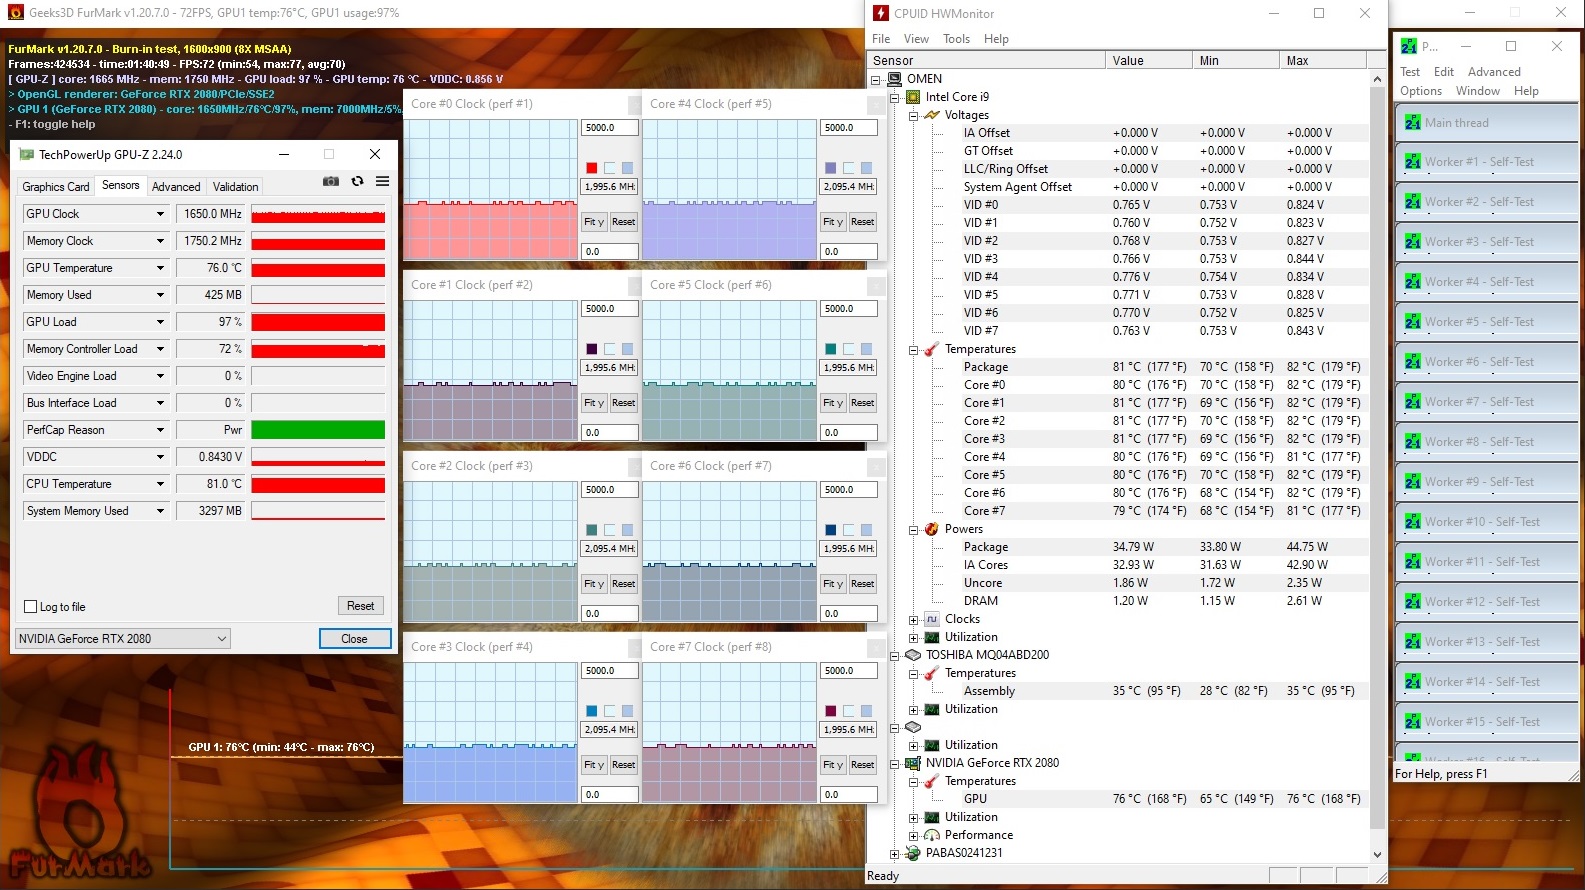Click the GPU-Z Close button
Viewport: 1585px width, 890px height.
(355, 638)
